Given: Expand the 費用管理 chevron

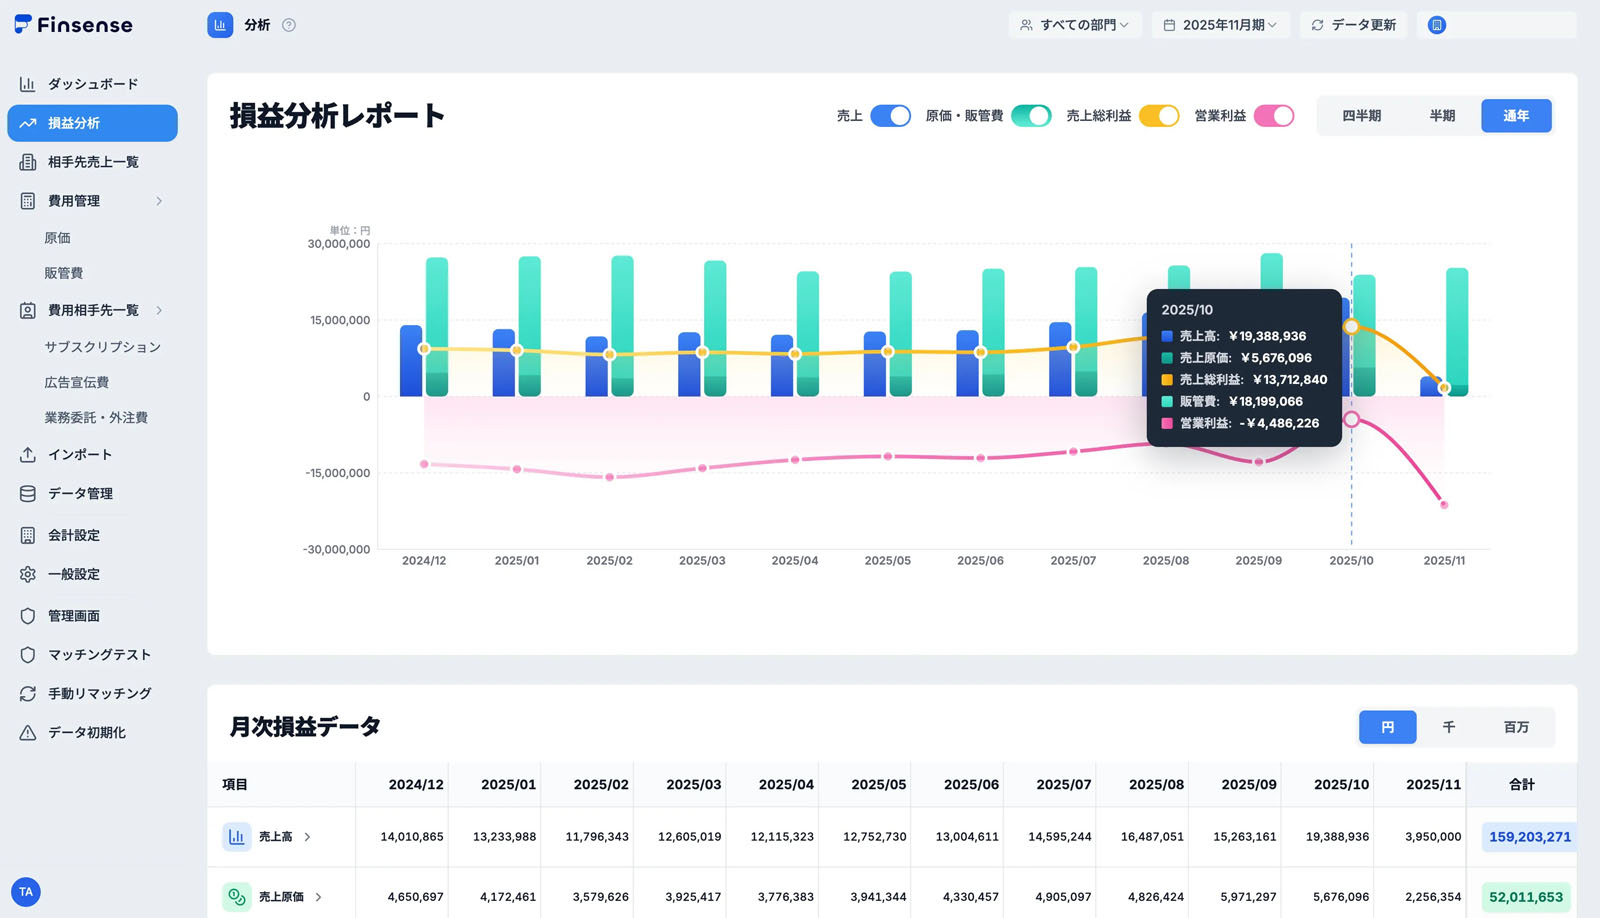Looking at the screenshot, I should click(159, 201).
